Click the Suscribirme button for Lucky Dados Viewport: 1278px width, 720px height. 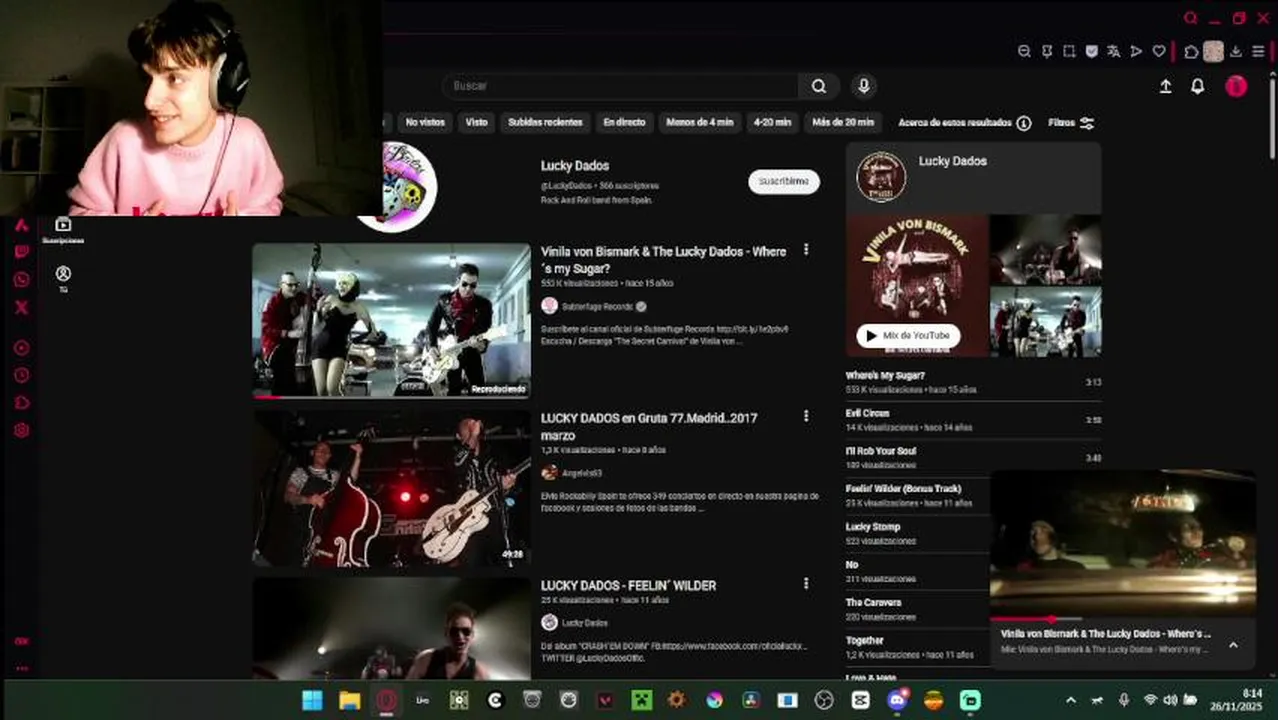click(x=784, y=181)
